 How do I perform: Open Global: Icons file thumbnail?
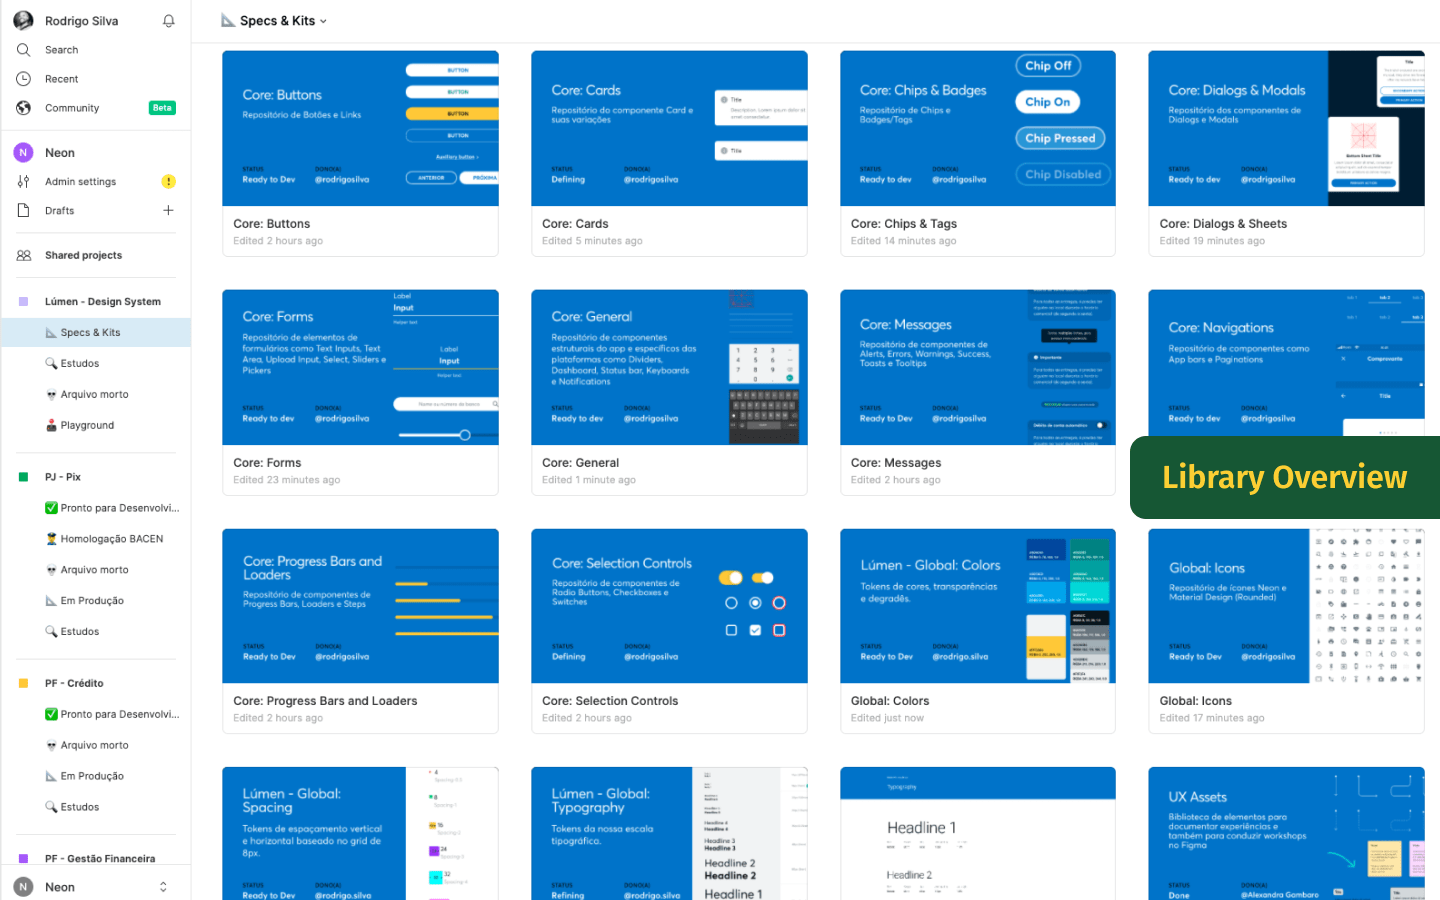click(x=1286, y=606)
